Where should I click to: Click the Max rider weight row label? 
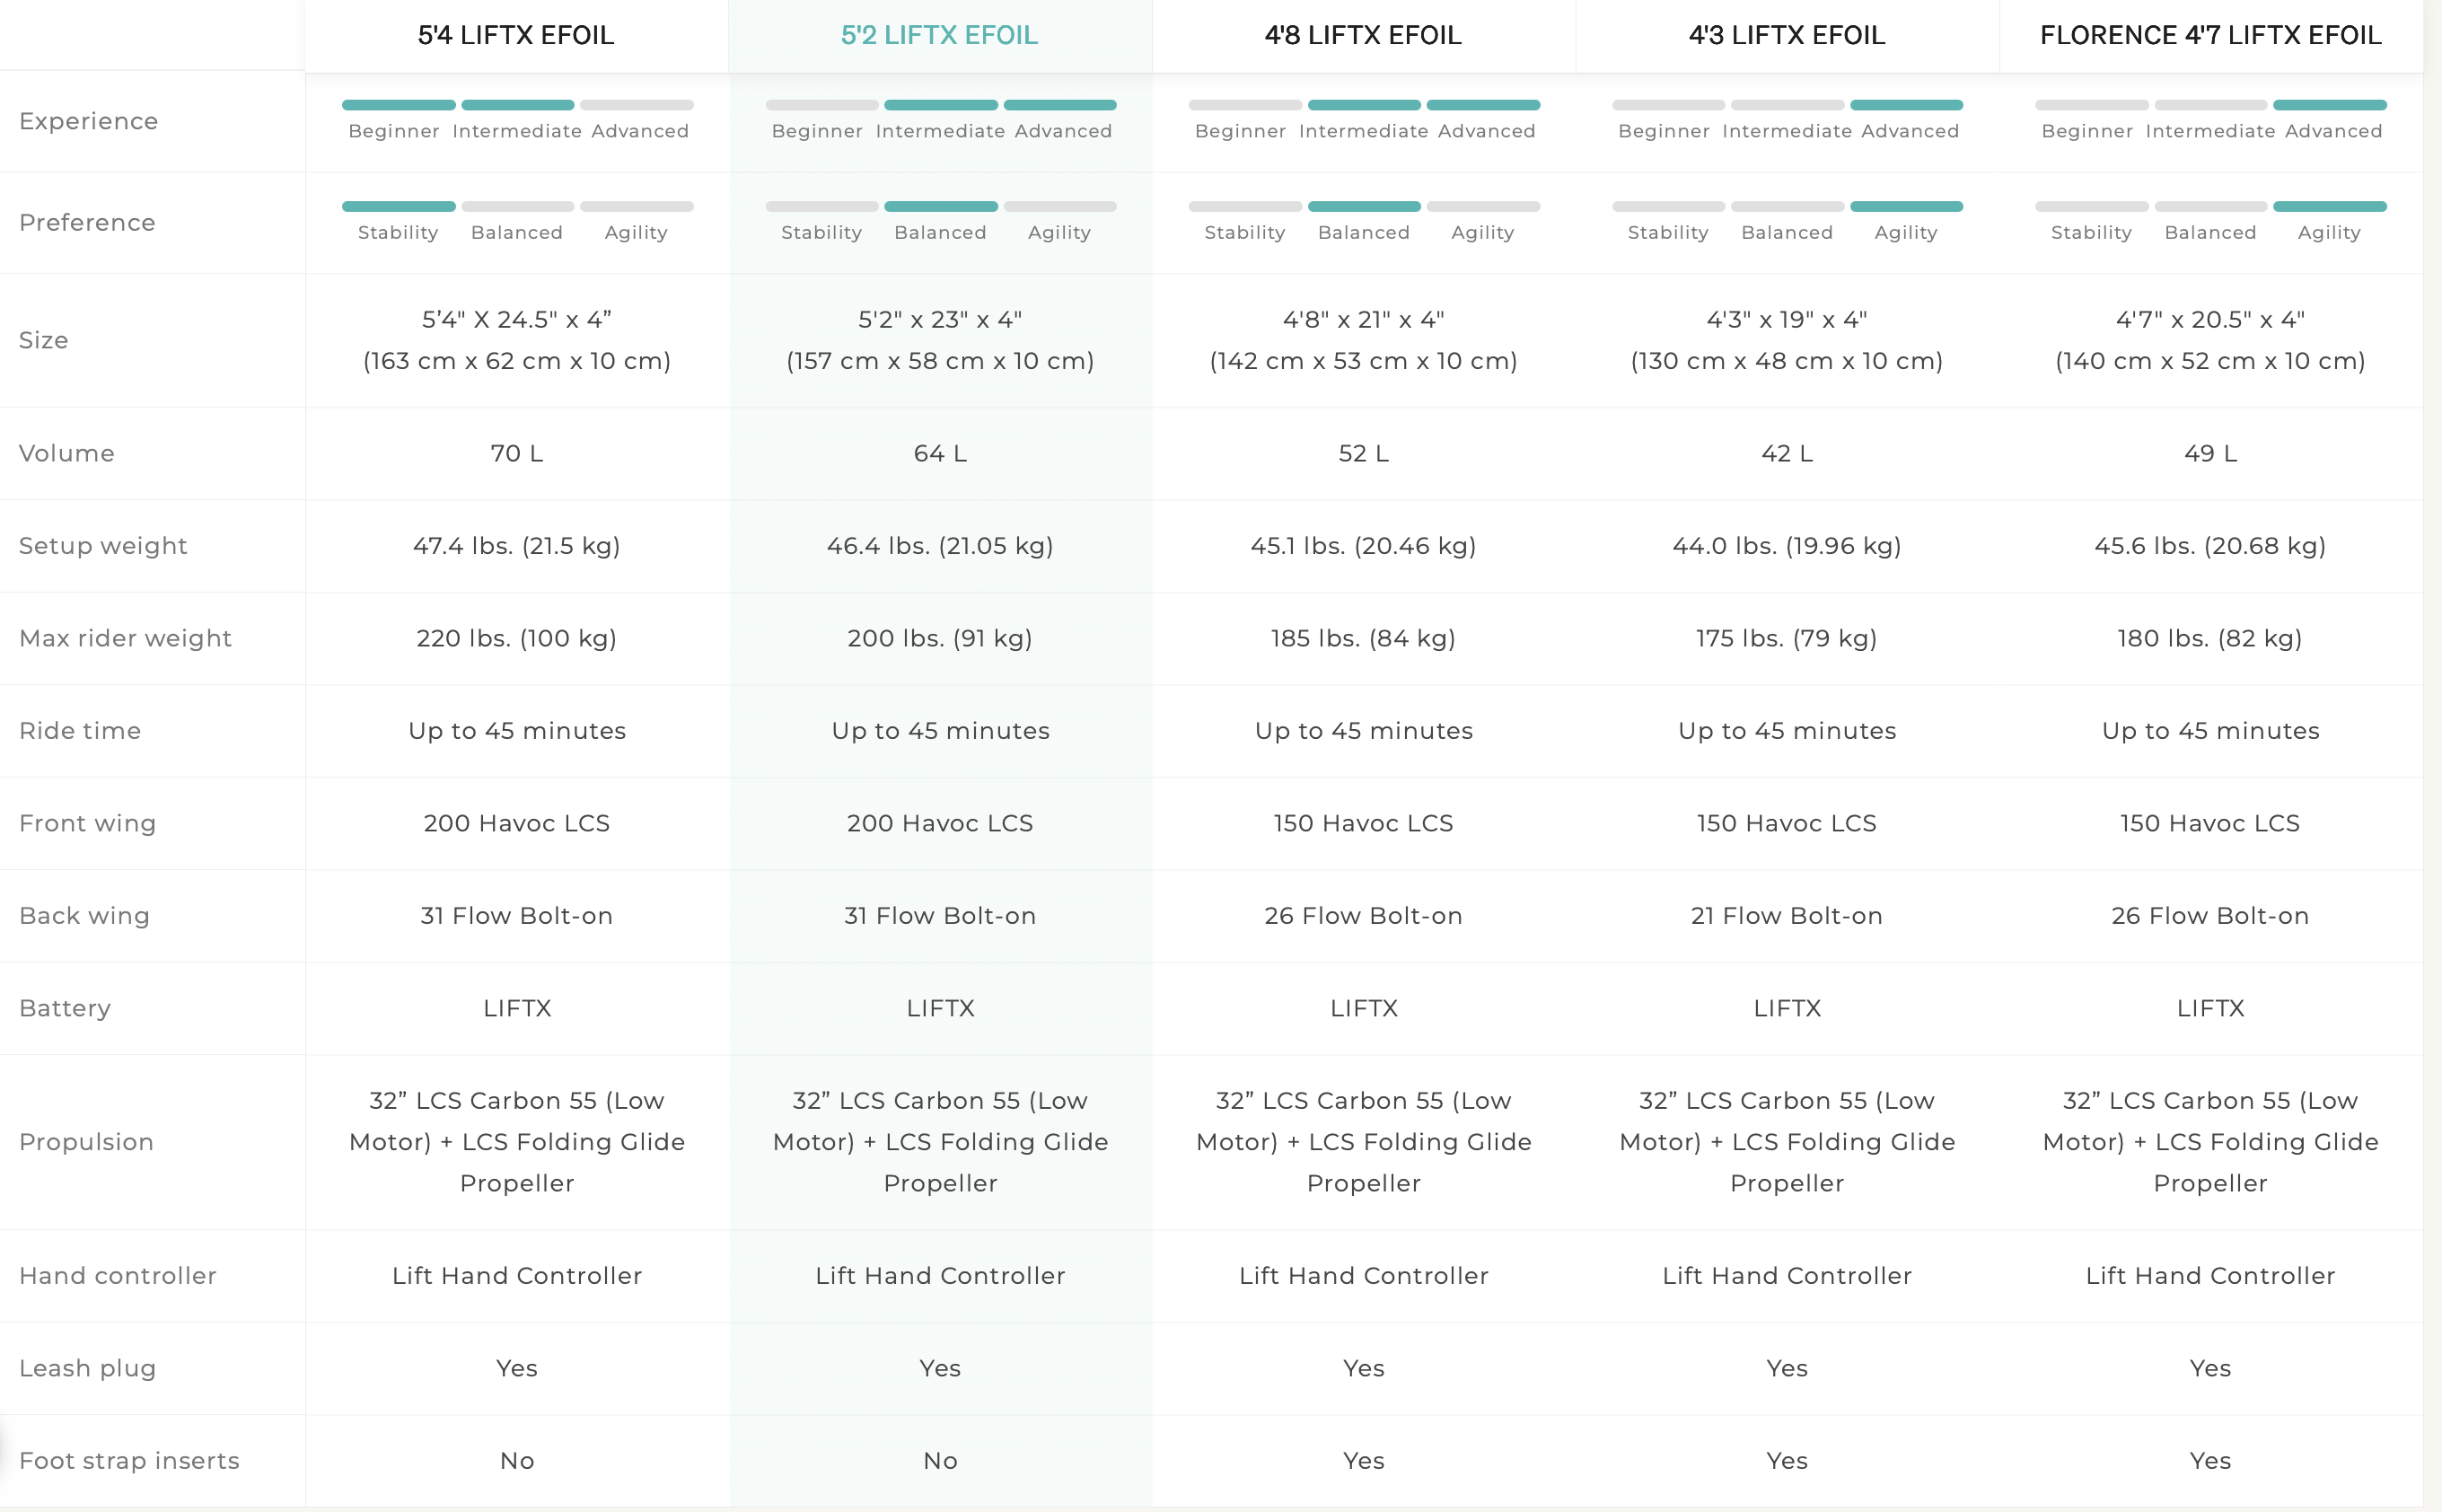pyautogui.click(x=125, y=638)
